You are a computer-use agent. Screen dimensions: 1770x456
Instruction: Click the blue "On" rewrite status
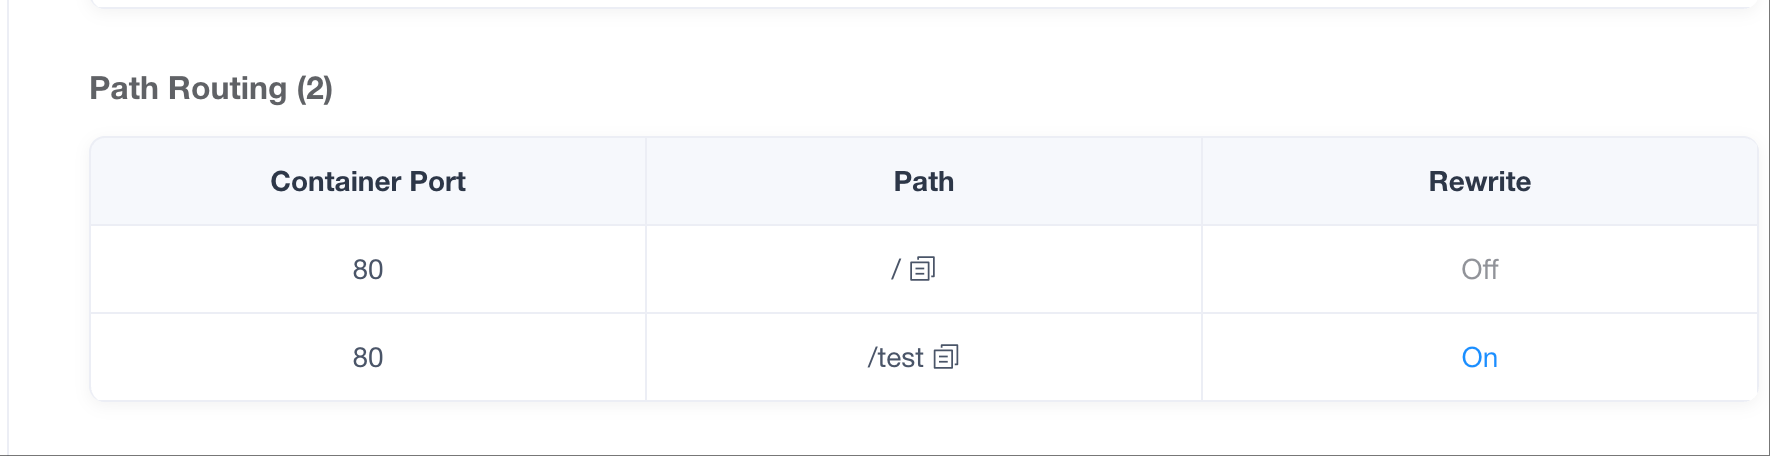pos(1479,357)
